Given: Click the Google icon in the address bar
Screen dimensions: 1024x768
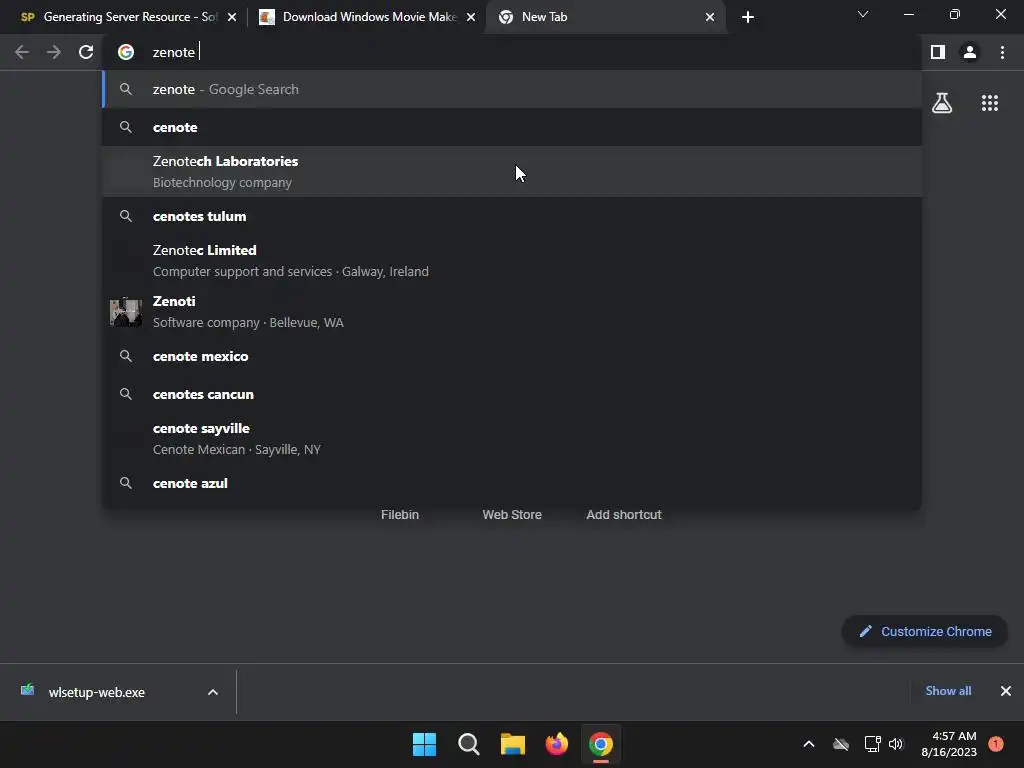Looking at the screenshot, I should (x=126, y=52).
